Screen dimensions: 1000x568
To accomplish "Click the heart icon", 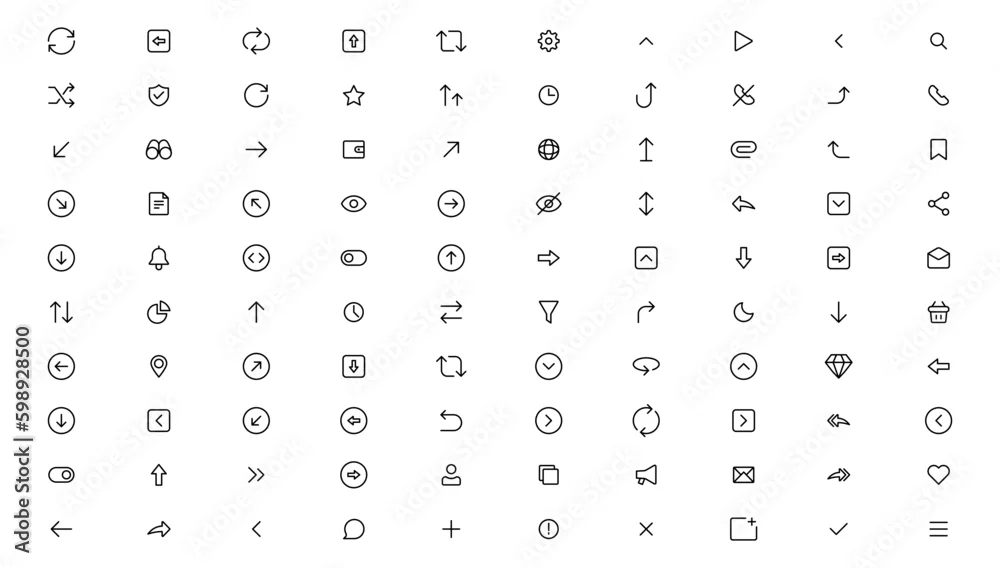I will [938, 475].
